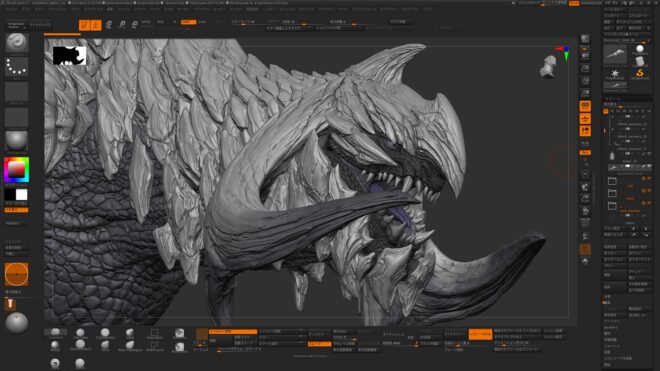
Task: Select the PolyMesh3D star tool
Action: [615, 74]
